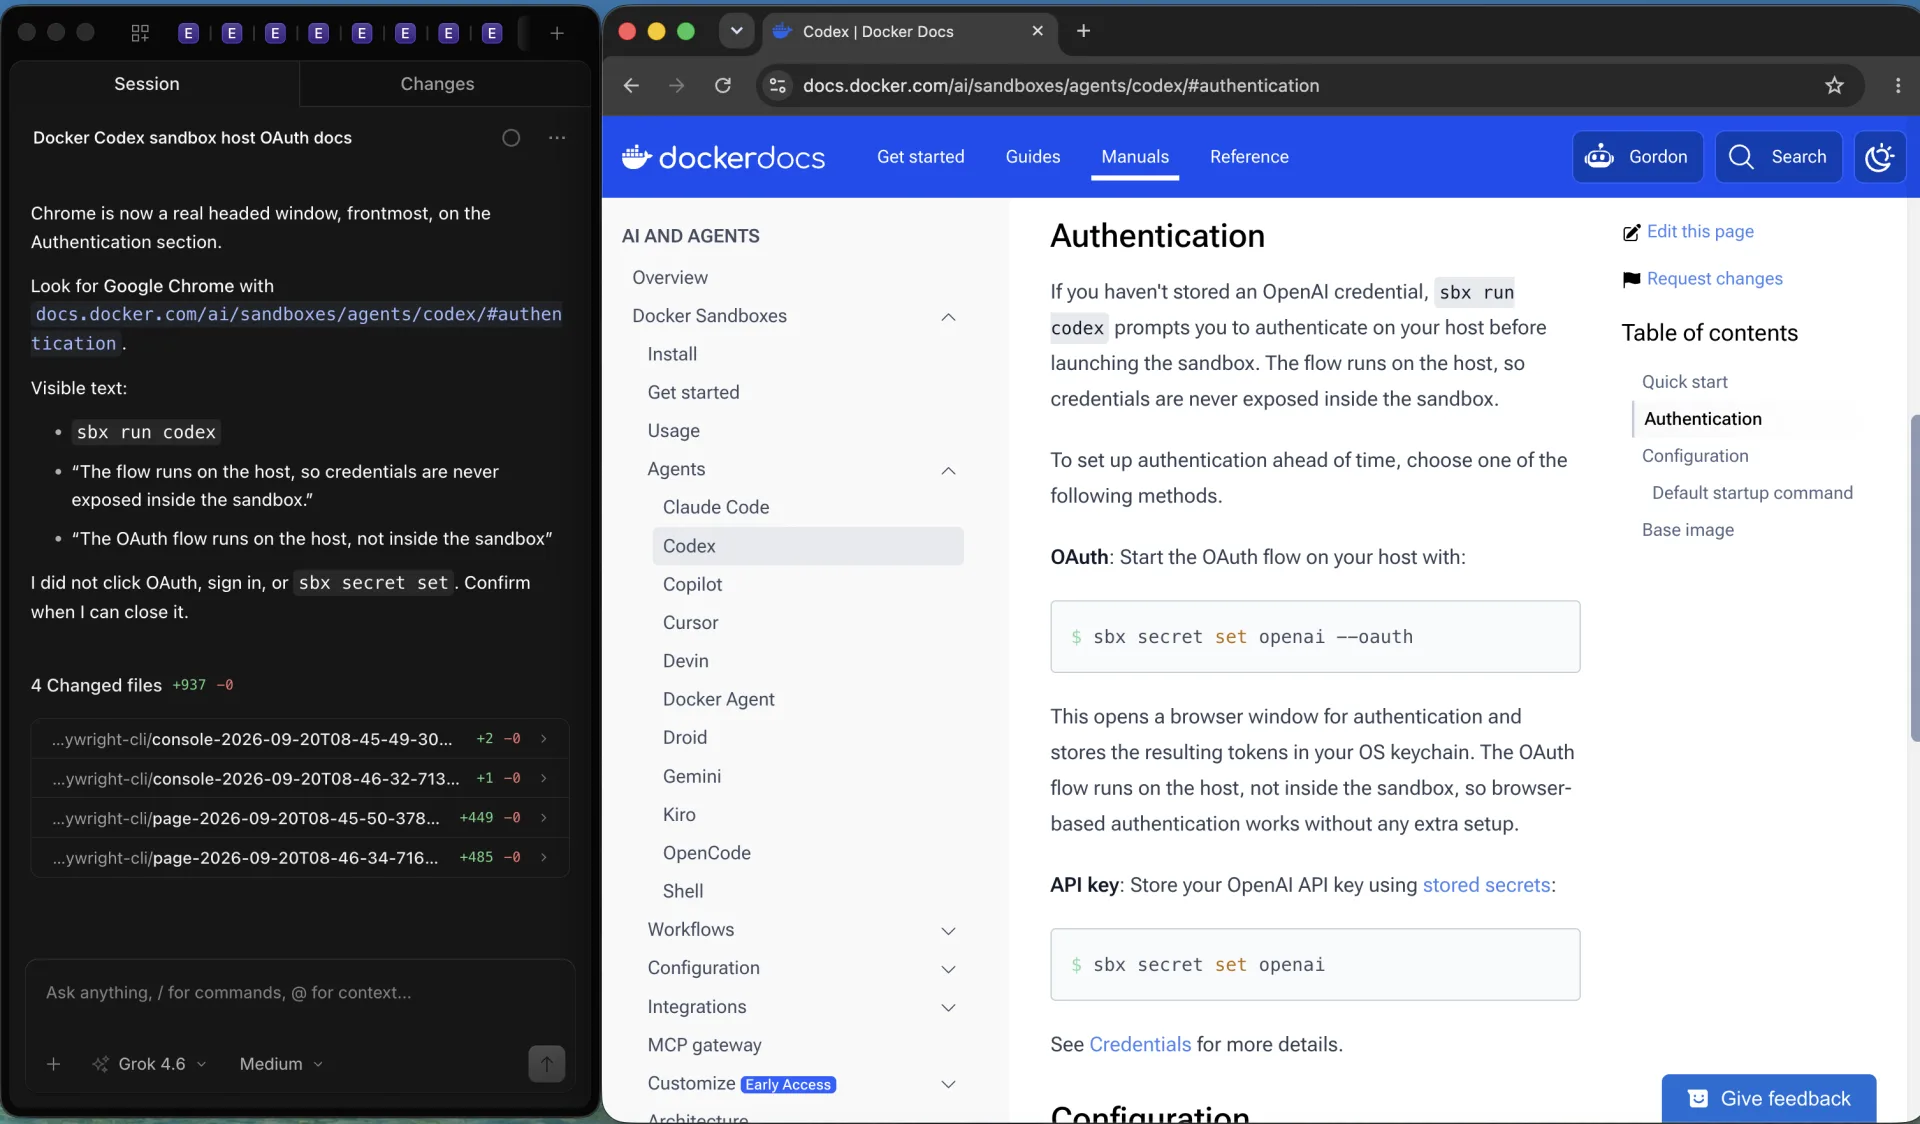Expand the page-2026-09-20T08-45-50 file row chevron
Screen dimensions: 1920x1124
[x=544, y=818]
